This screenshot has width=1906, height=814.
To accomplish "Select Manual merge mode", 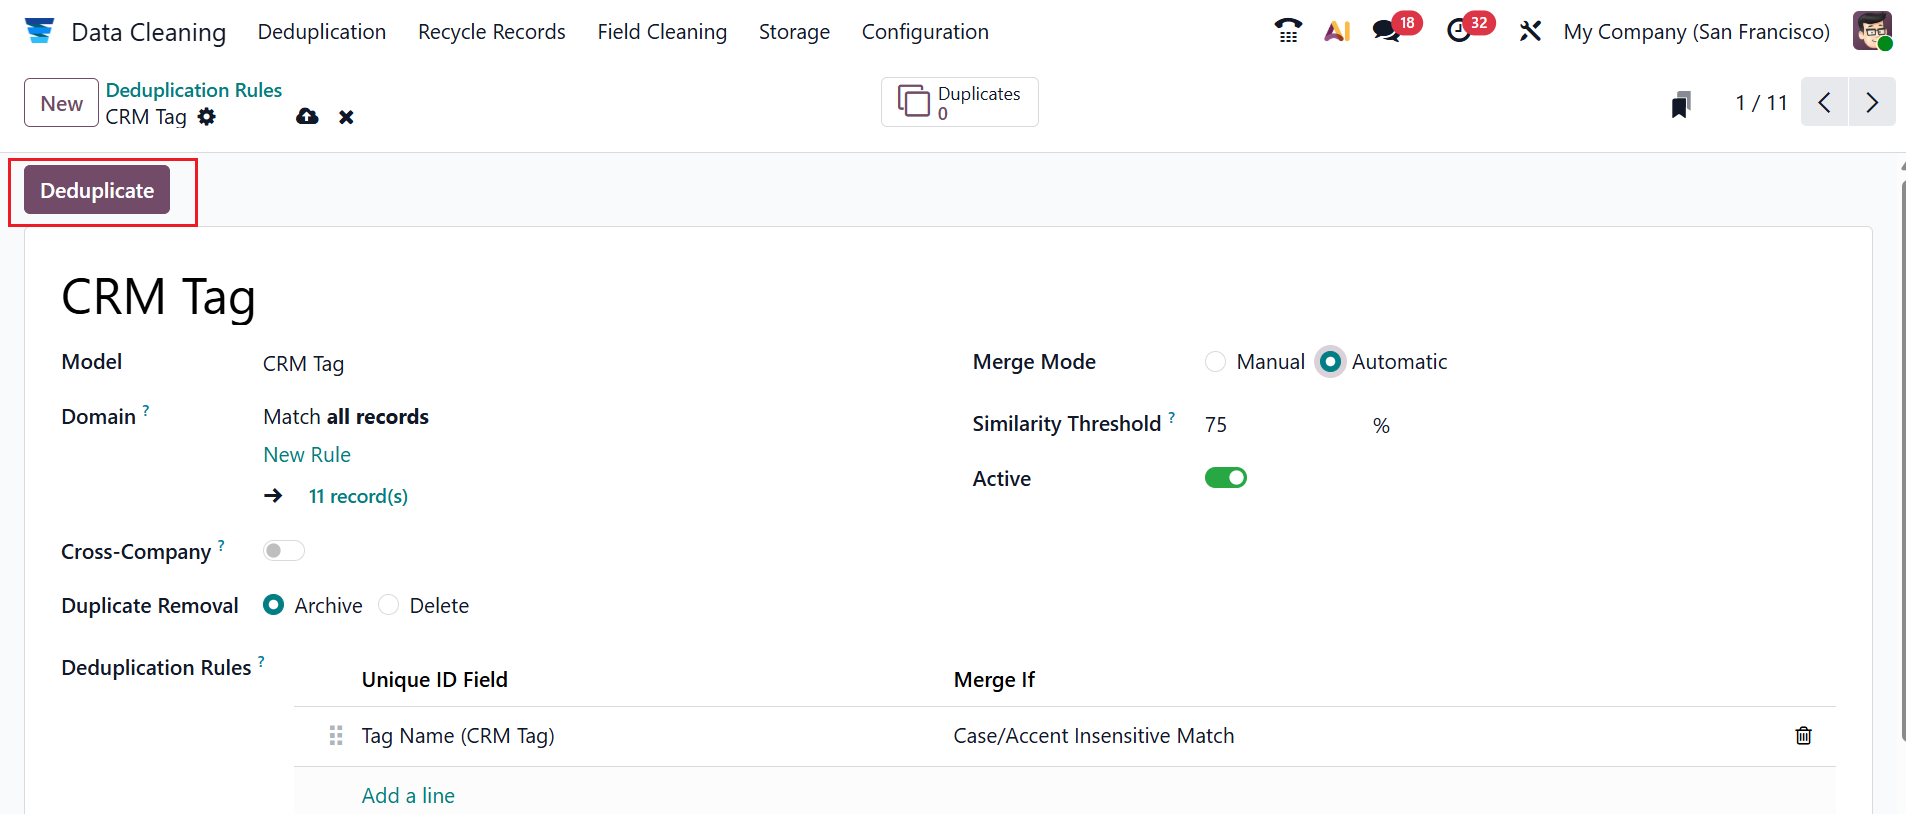I will [x=1216, y=362].
